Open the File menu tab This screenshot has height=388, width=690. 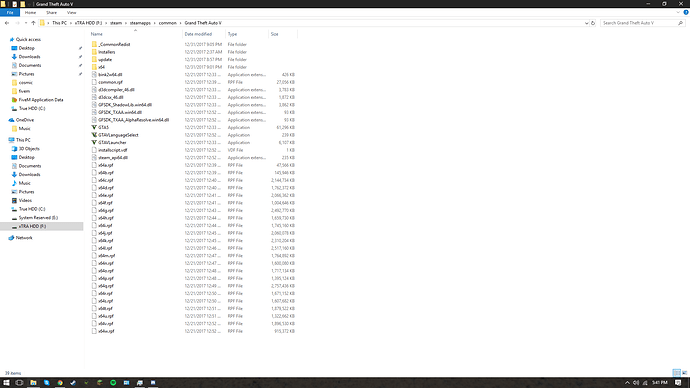[x=10, y=13]
